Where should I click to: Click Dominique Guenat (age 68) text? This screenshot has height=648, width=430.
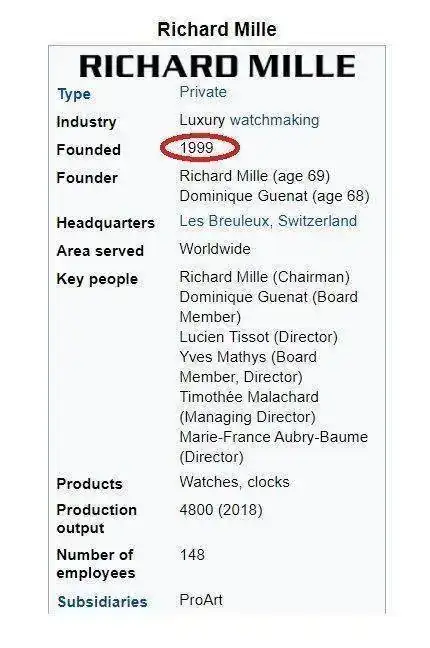(x=274, y=196)
